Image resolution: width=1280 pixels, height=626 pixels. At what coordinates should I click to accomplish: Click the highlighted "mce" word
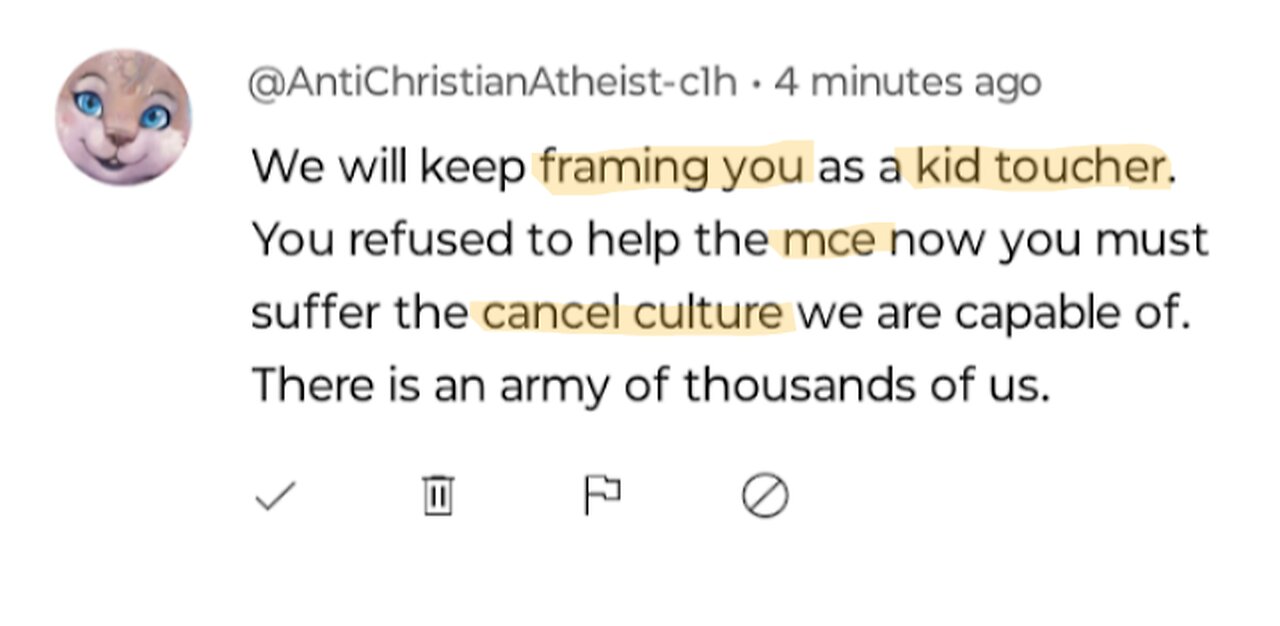tap(829, 240)
